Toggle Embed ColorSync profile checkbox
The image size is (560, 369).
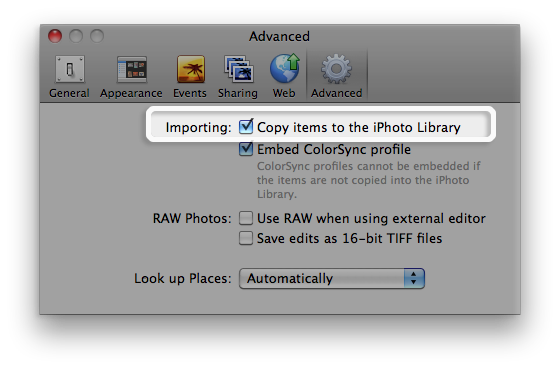coord(246,149)
